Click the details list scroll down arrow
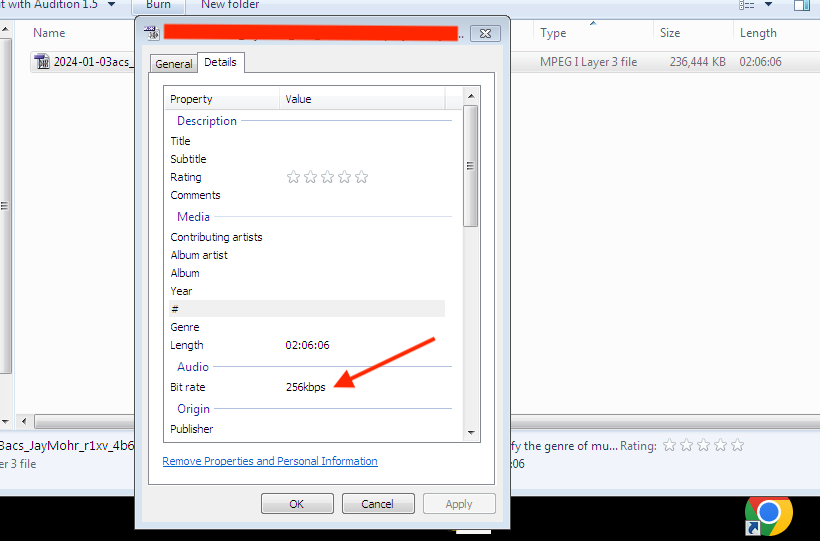Screen dimensions: 820x541 tap(471, 433)
